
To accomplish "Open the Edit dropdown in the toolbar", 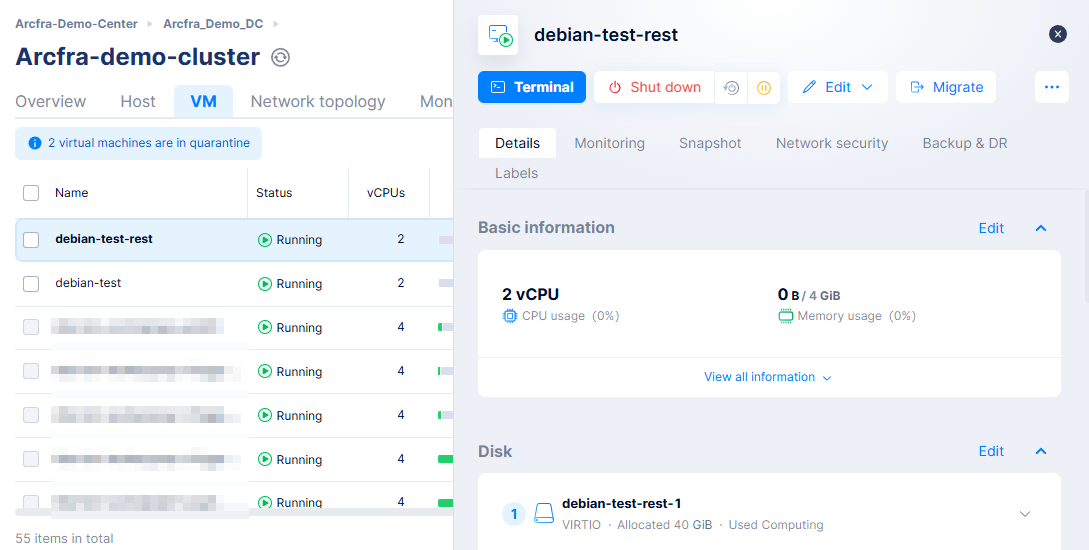I will 837,87.
